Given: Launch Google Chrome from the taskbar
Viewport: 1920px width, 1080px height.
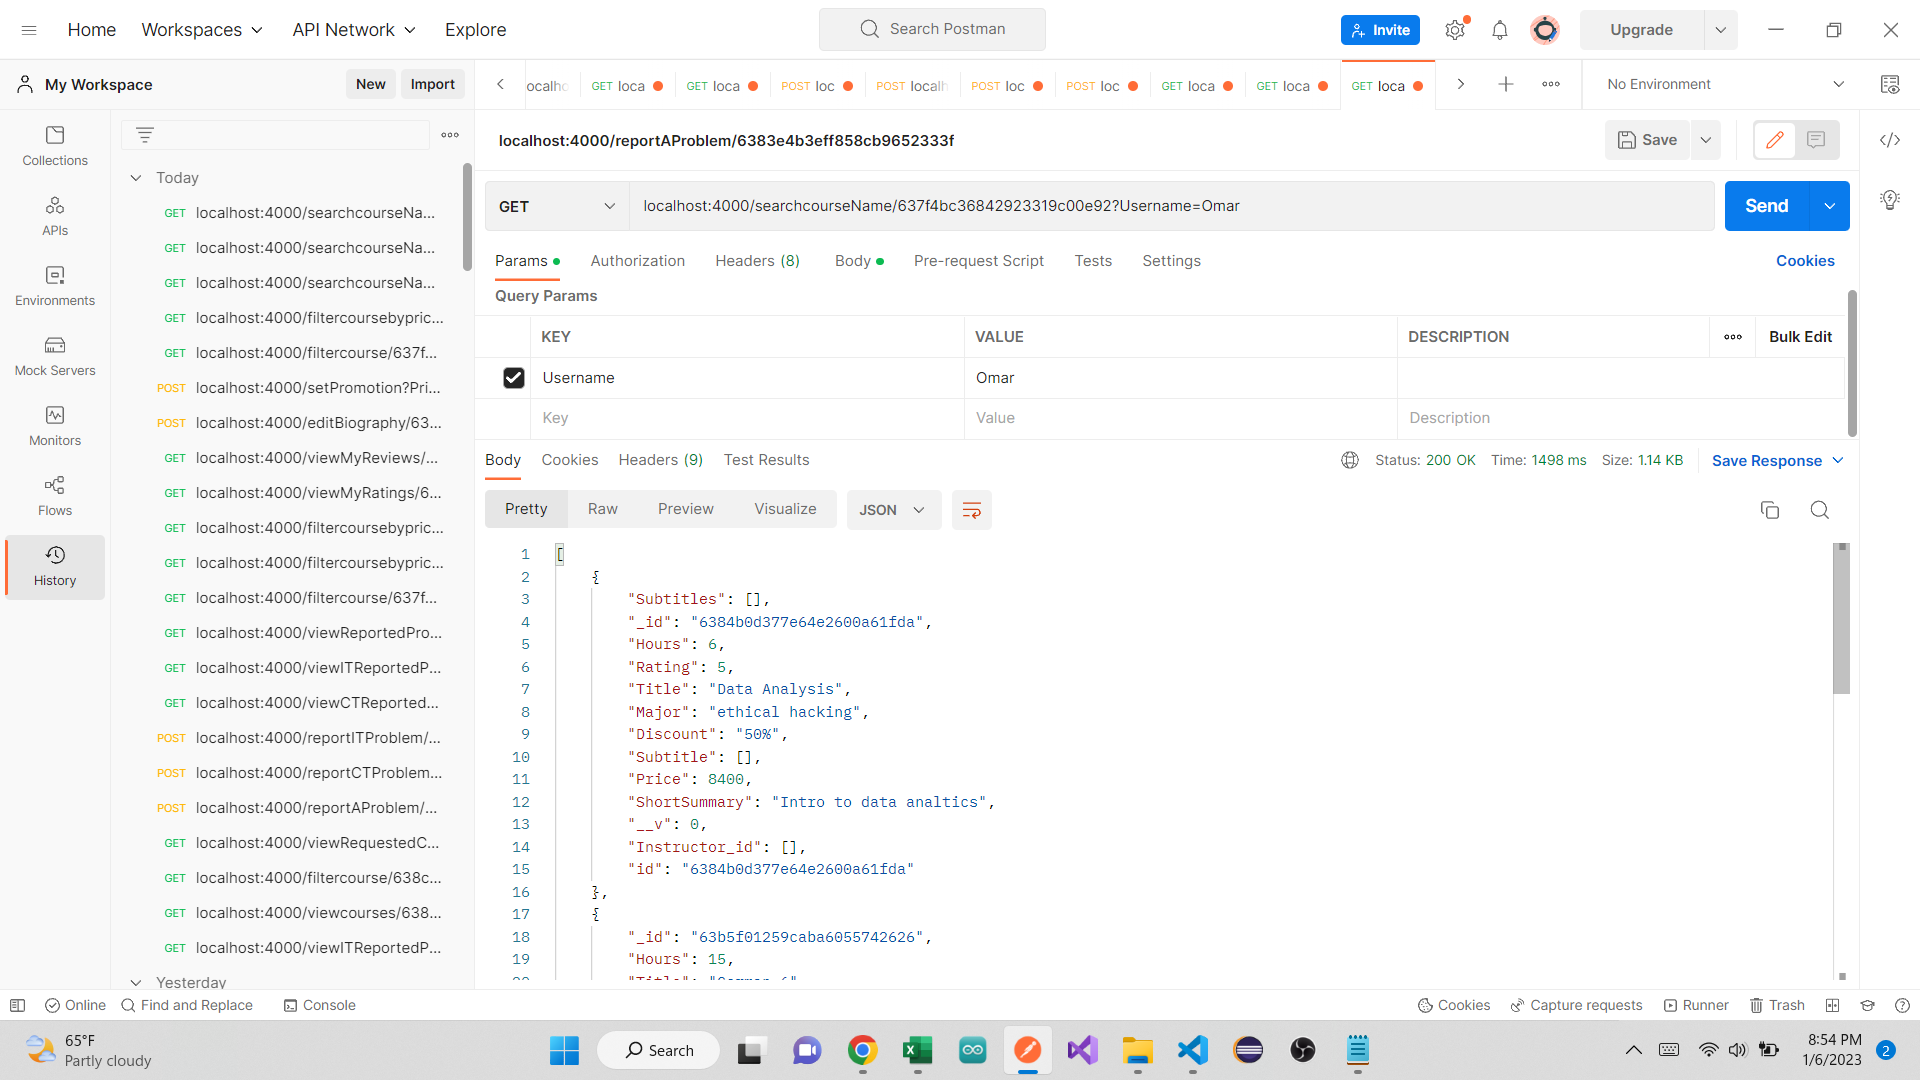Looking at the screenshot, I should [863, 1050].
